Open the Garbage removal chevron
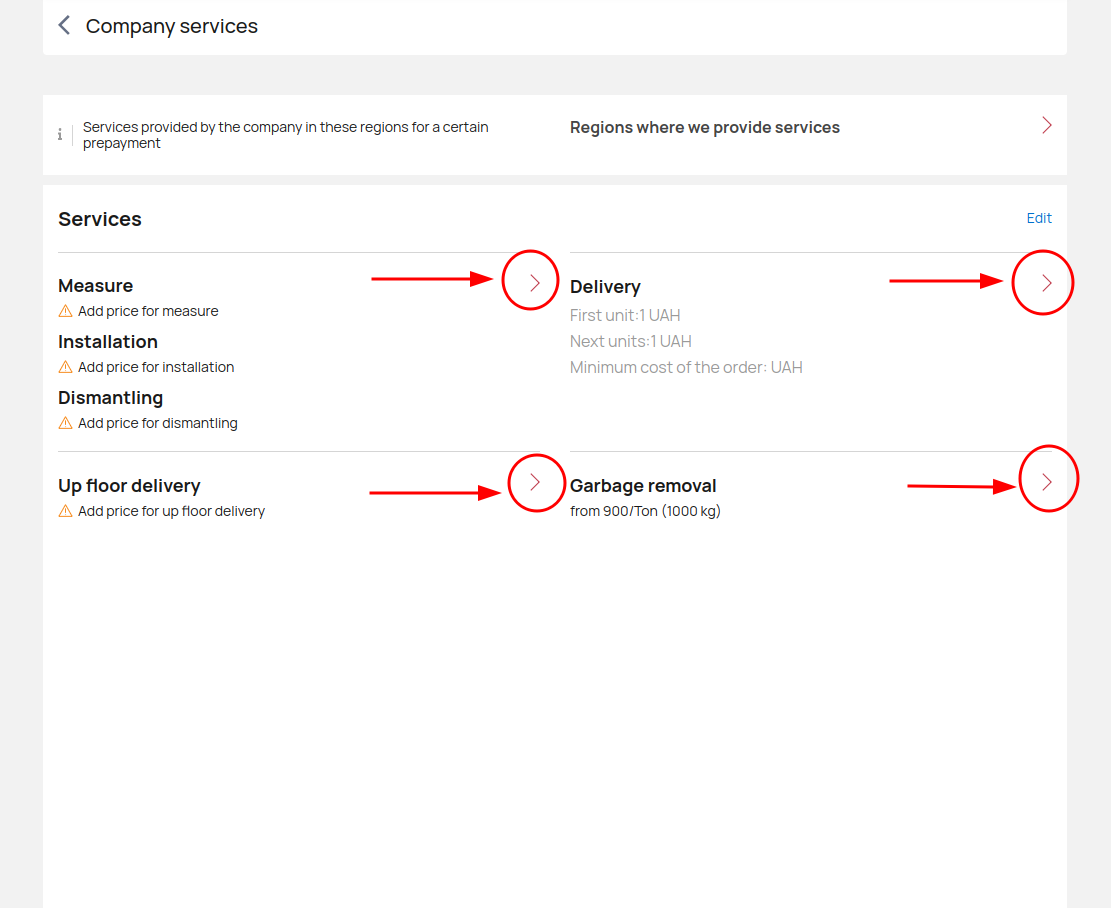The image size is (1111, 908). [1047, 482]
